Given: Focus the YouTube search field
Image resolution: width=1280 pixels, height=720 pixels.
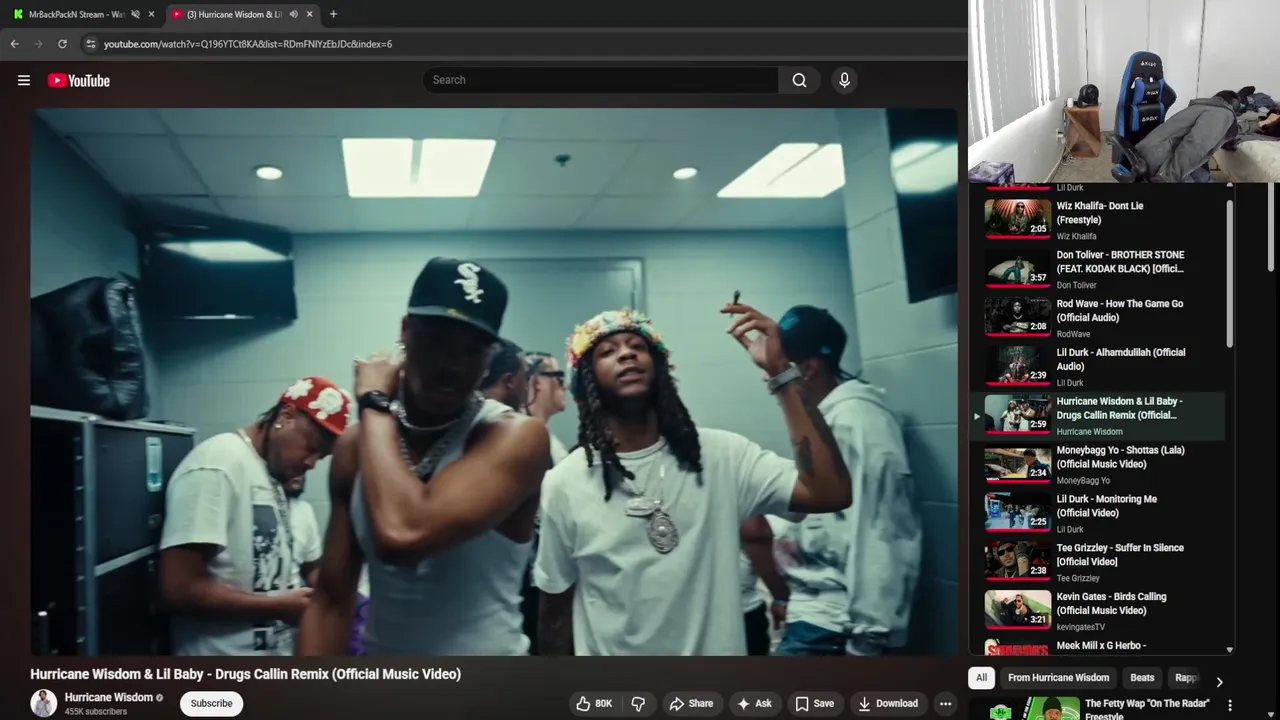Looking at the screenshot, I should [600, 80].
